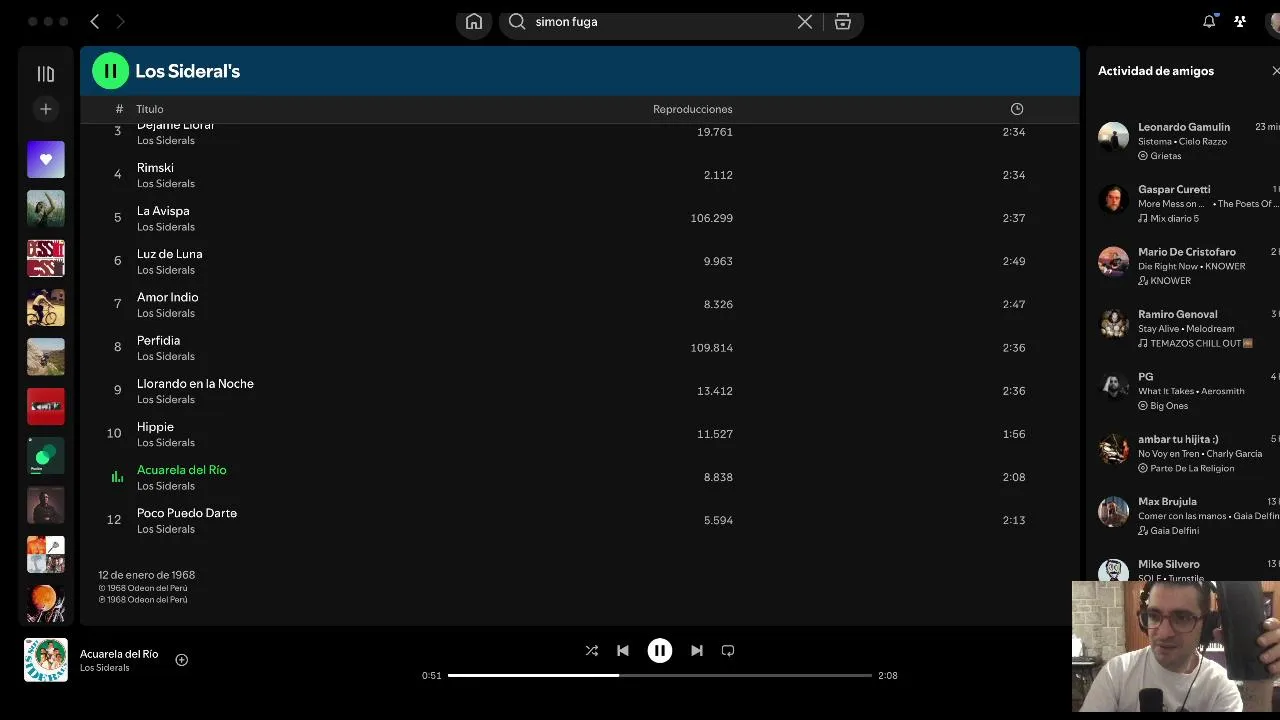1280x720 pixels.
Task: Collapse Your Library sidebar icon
Action: [45, 74]
